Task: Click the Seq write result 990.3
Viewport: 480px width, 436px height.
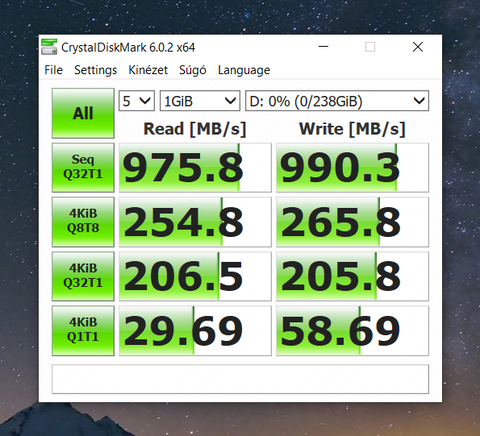Action: pyautogui.click(x=352, y=167)
